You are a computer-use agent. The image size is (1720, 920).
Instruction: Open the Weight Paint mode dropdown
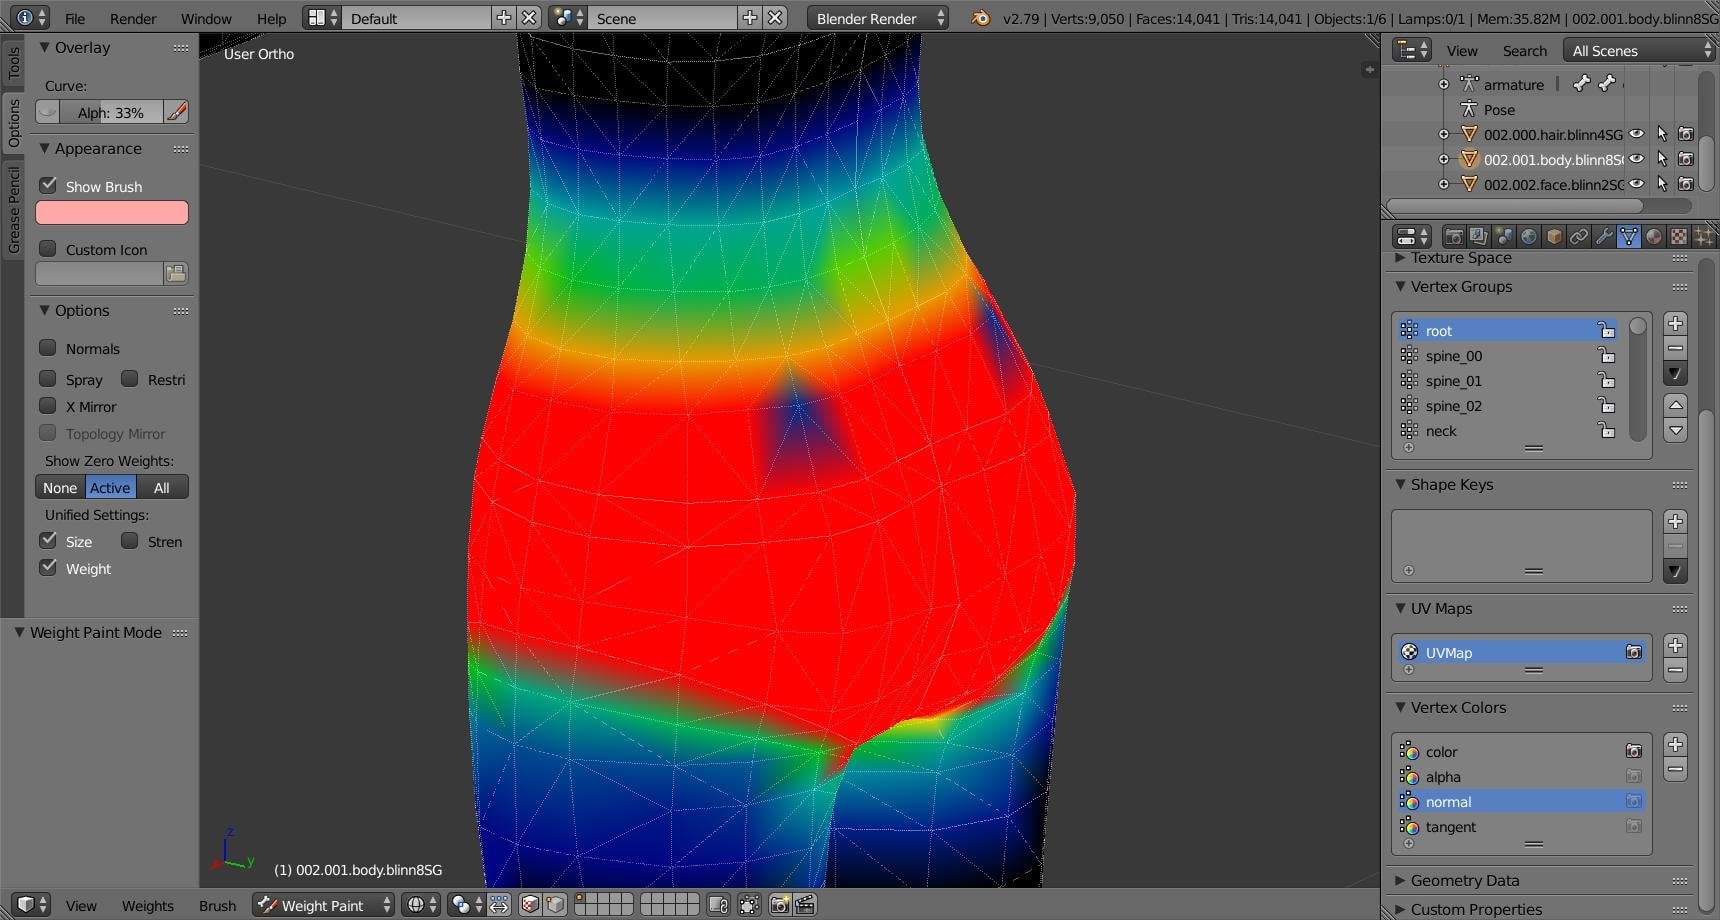pyautogui.click(x=323, y=905)
